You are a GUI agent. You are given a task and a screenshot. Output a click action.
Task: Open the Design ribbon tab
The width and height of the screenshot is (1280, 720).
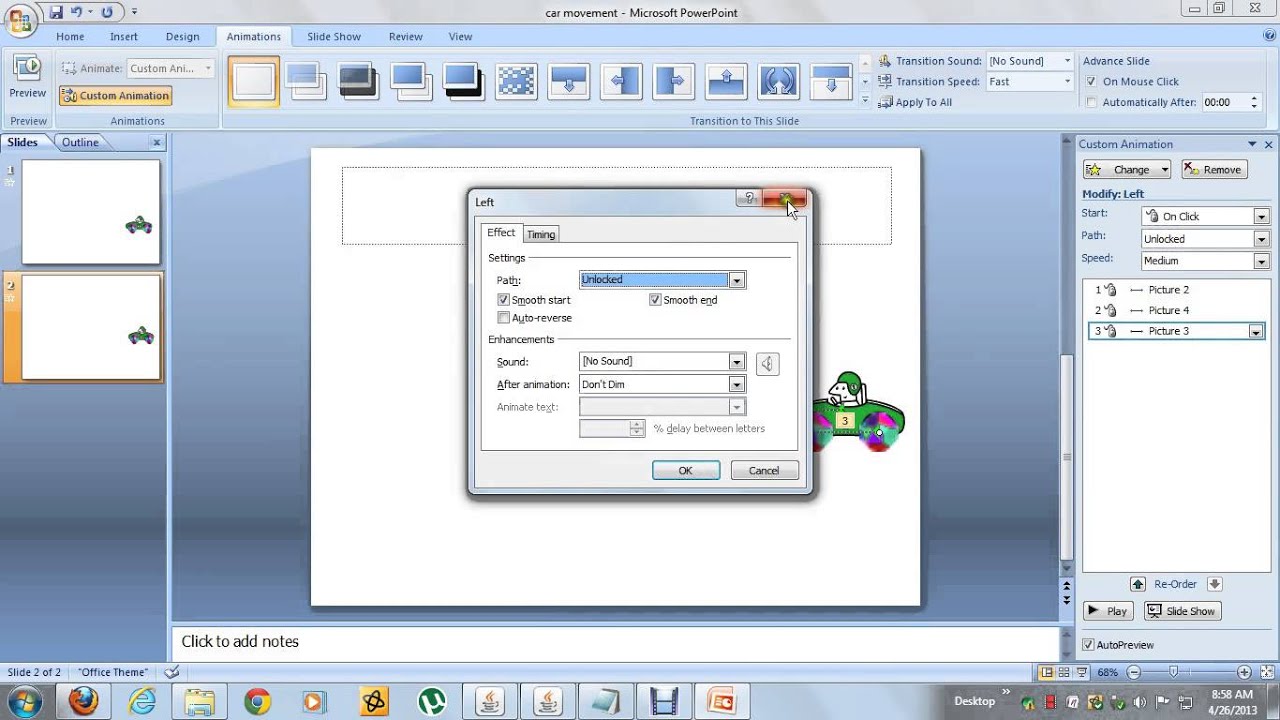183,36
